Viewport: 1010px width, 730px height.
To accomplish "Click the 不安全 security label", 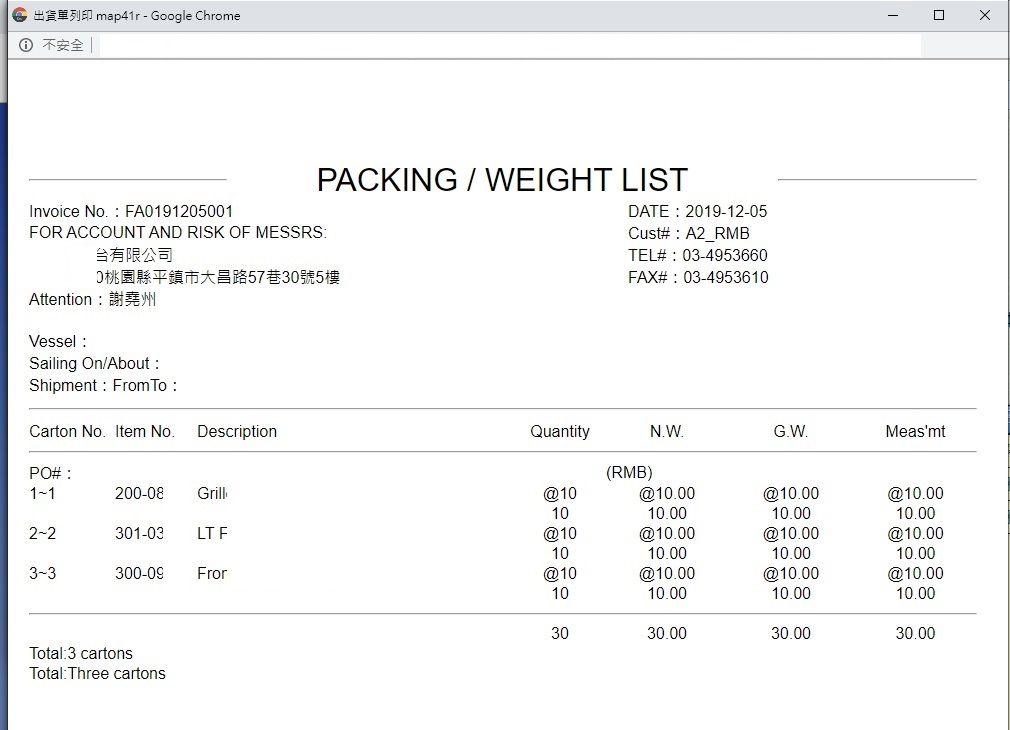I will (x=62, y=45).
